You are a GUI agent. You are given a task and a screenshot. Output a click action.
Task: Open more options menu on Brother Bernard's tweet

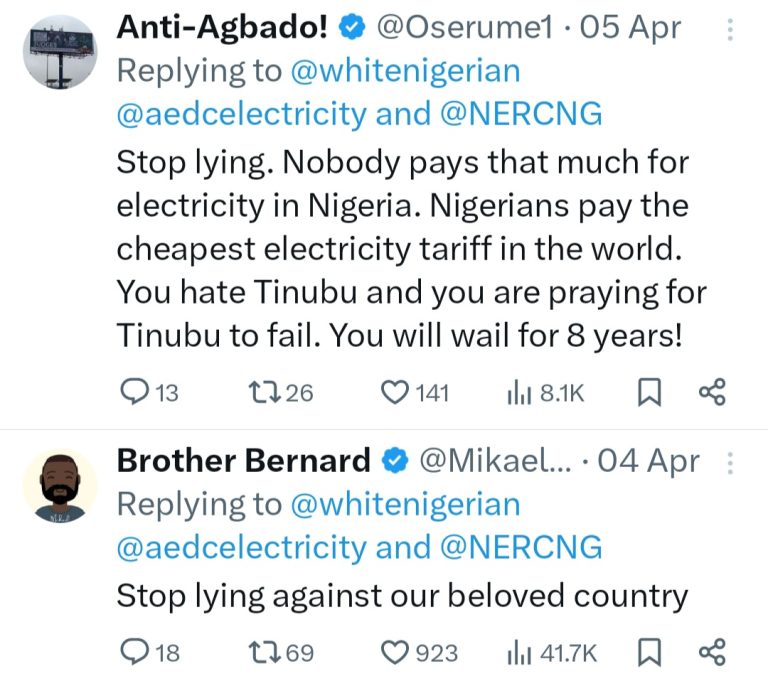click(x=731, y=462)
